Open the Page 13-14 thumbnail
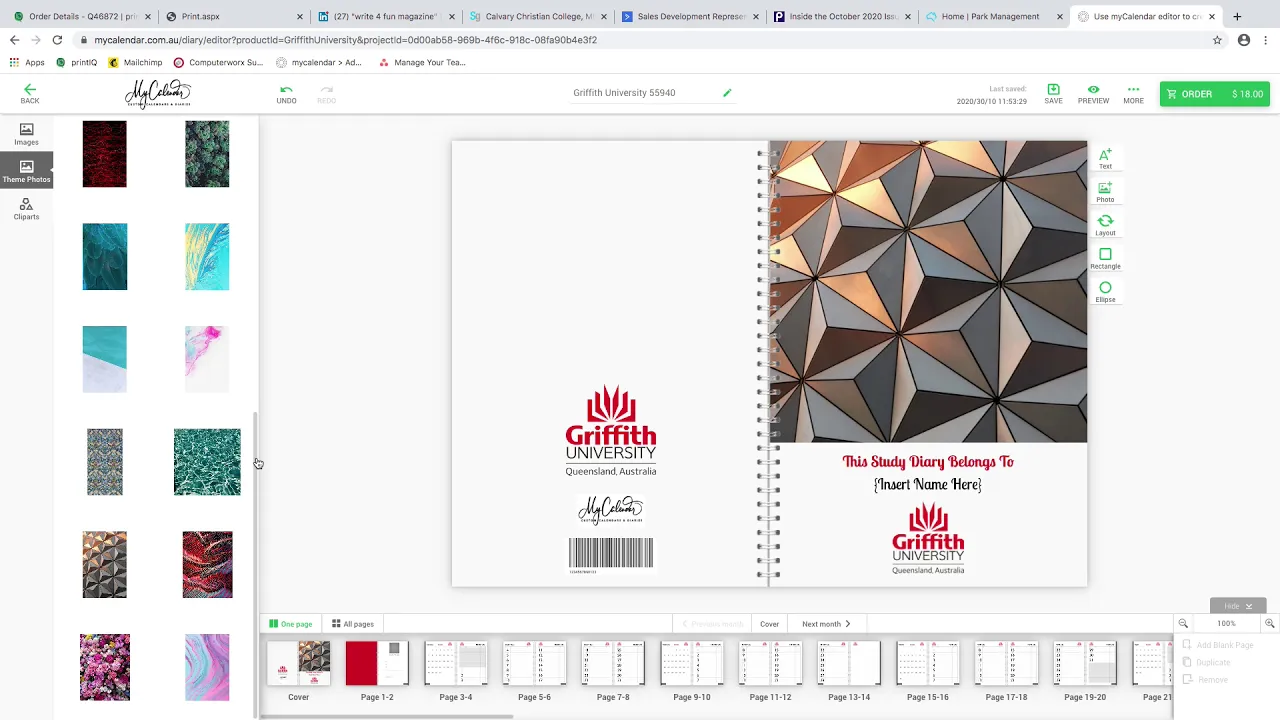This screenshot has width=1280, height=720. (x=849, y=664)
